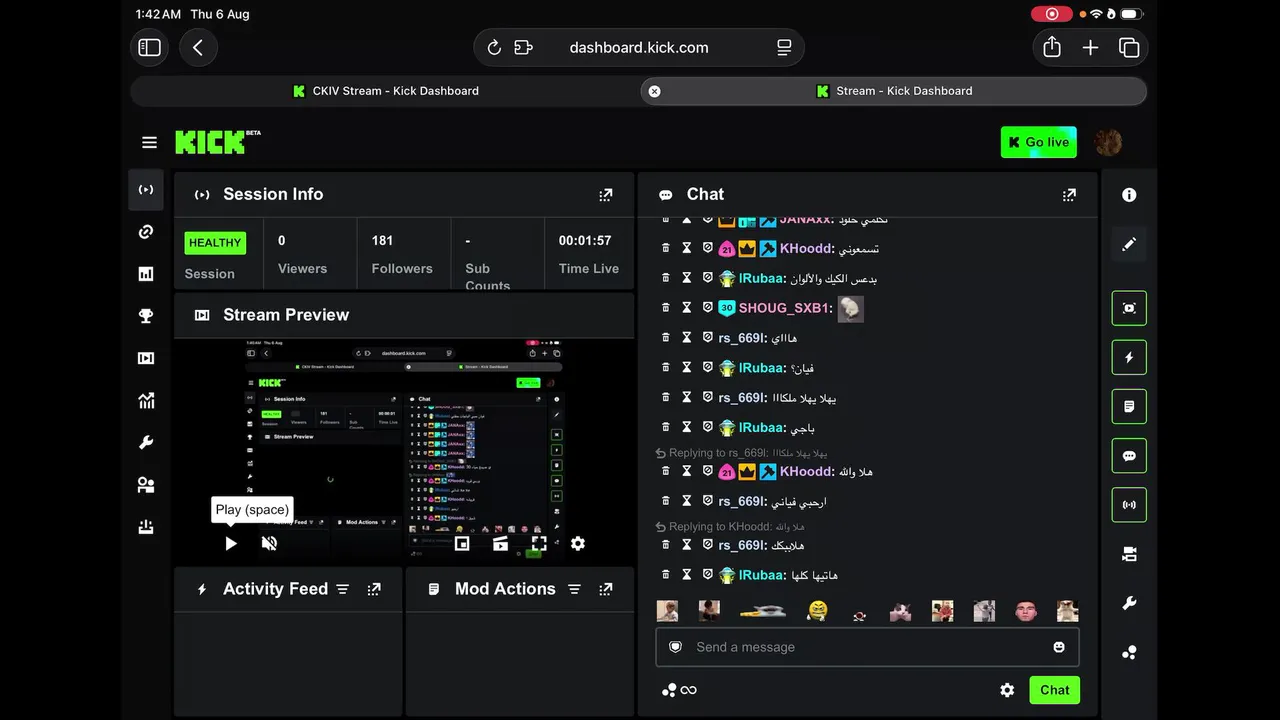Viewport: 1280px width, 720px height.
Task: Go back in Safari
Action: click(x=198, y=47)
